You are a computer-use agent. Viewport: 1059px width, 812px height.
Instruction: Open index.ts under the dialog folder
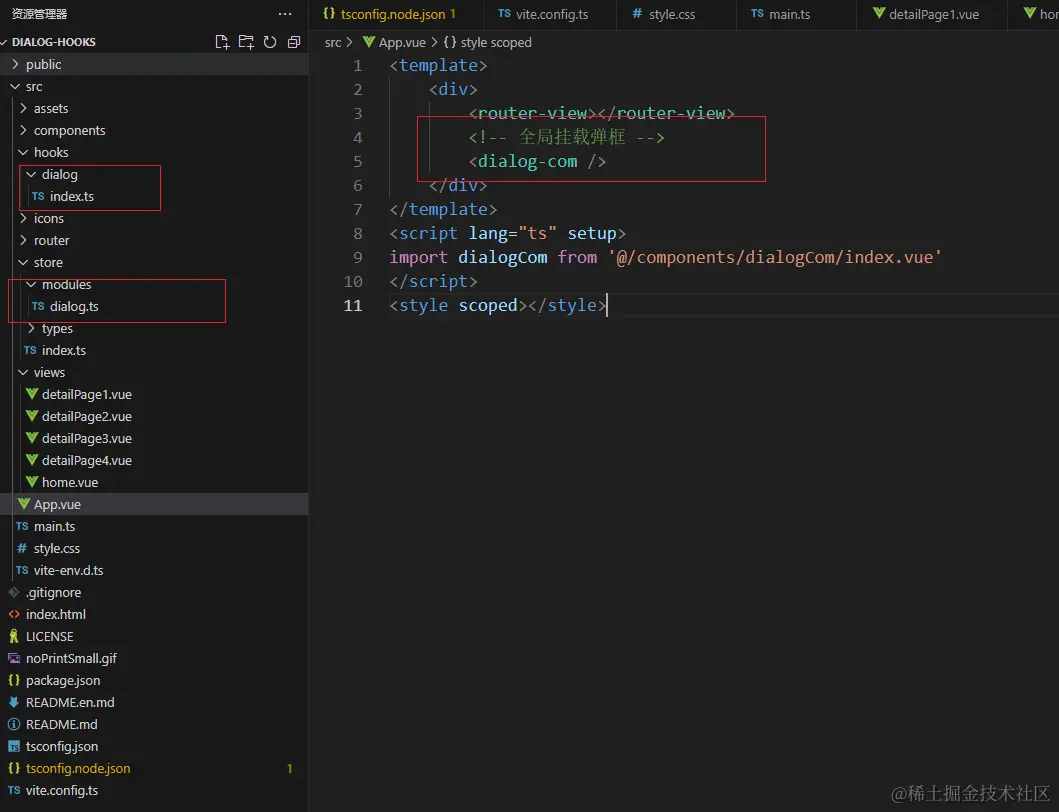pos(154,196)
